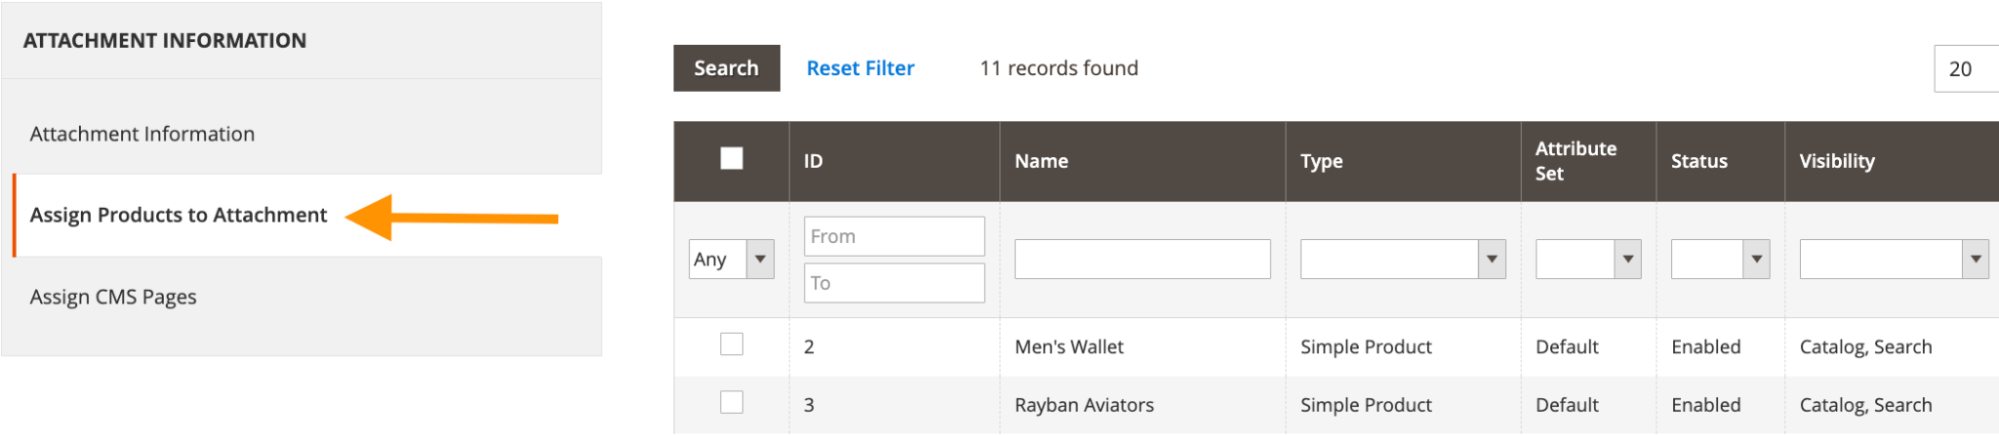Click Simple Product in Men's Wallet row

[x=1366, y=347]
